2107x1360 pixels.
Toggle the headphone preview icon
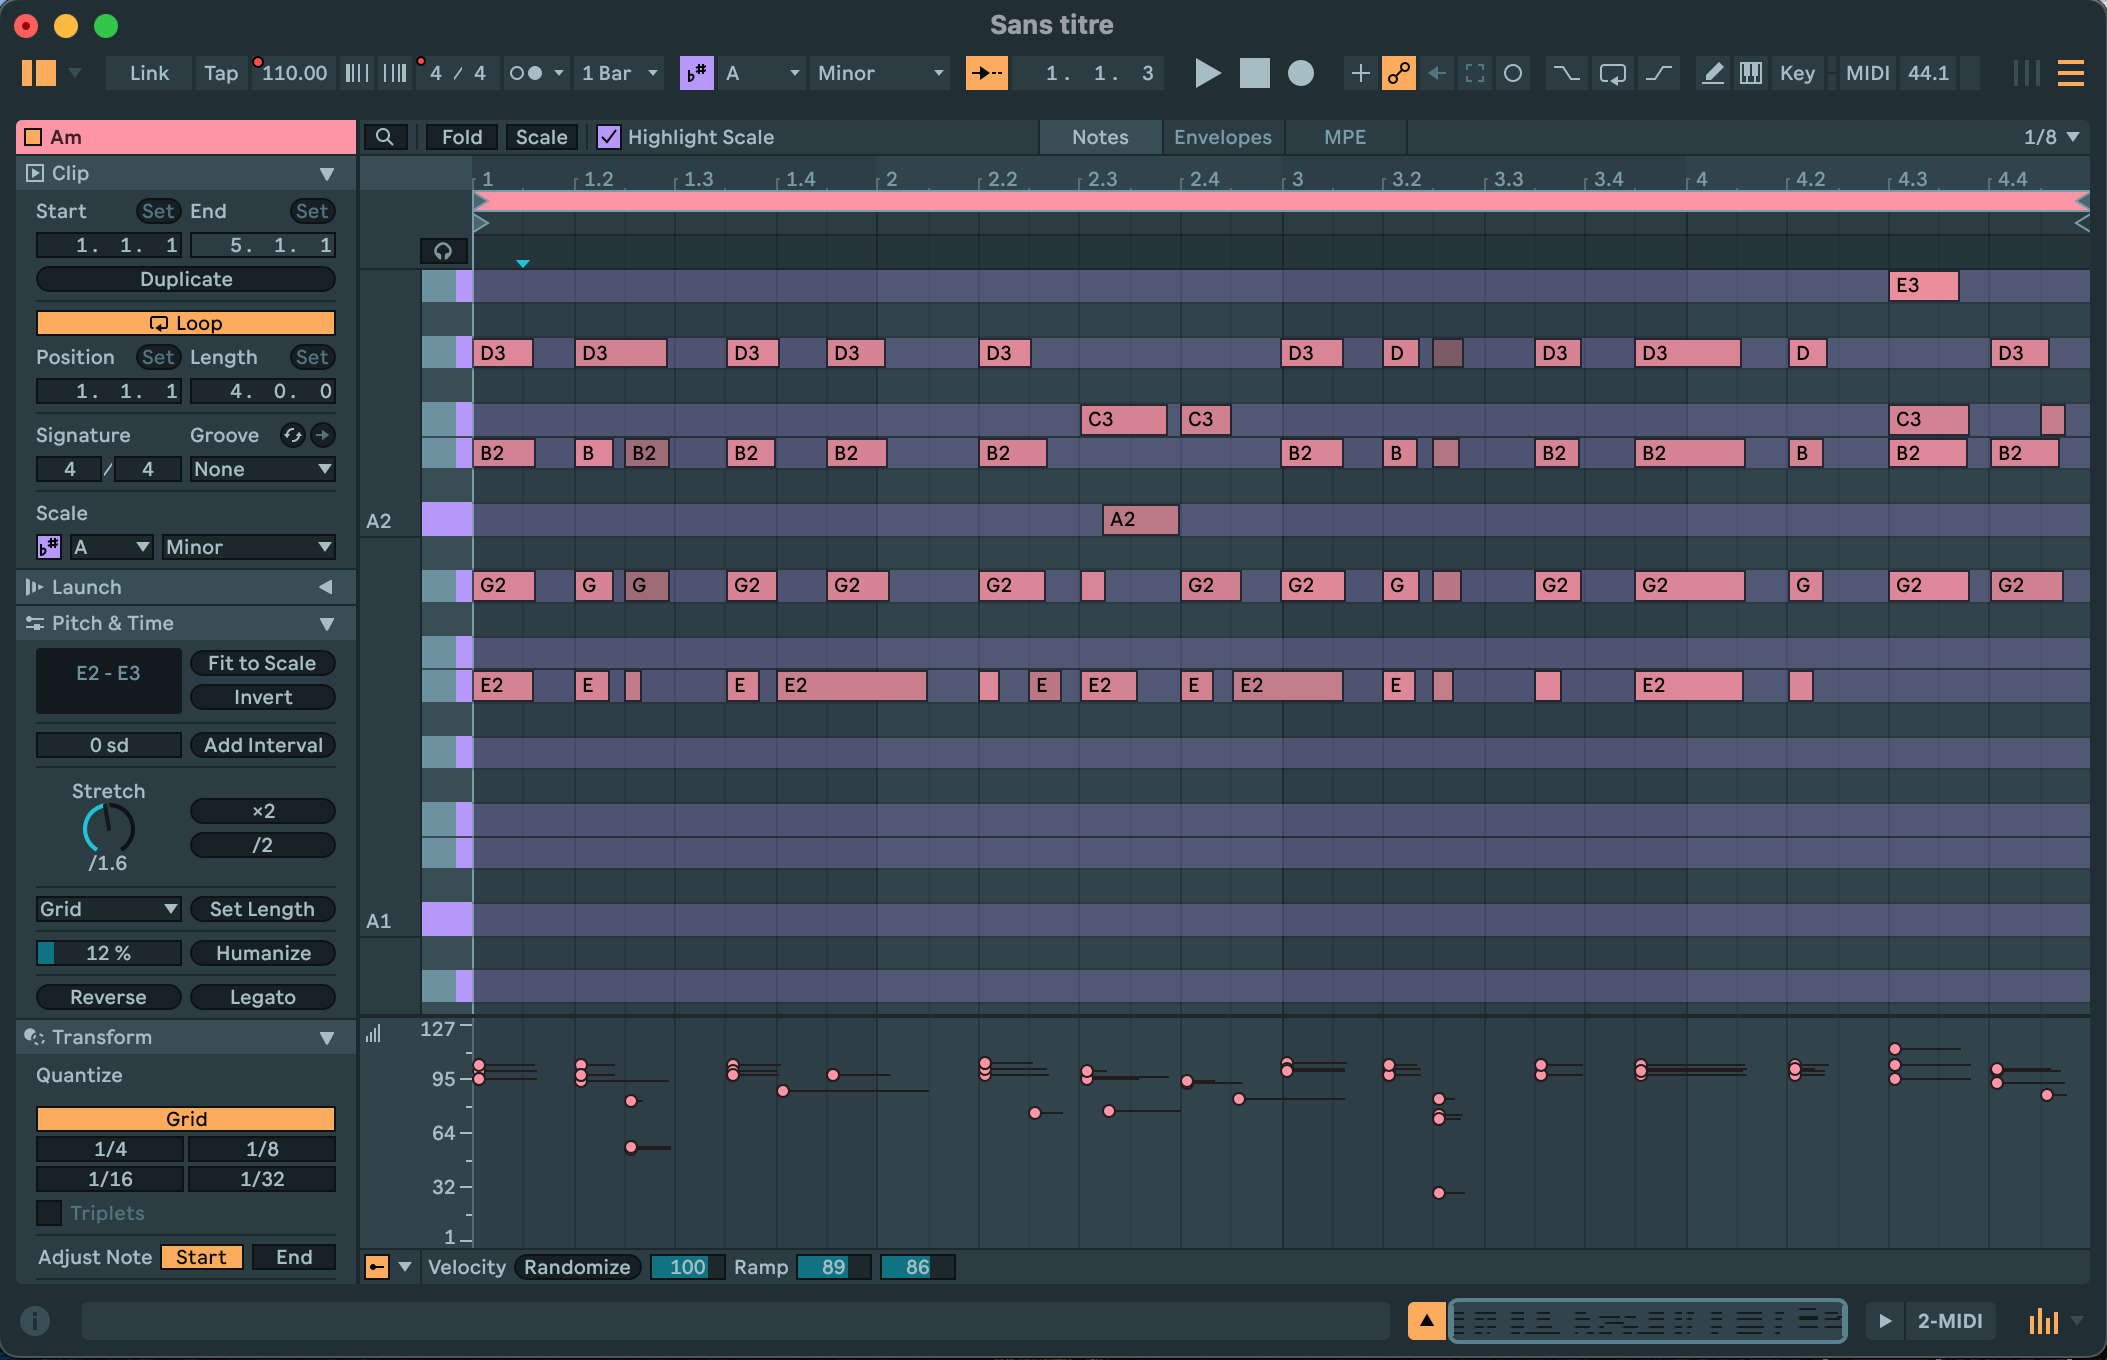443,251
